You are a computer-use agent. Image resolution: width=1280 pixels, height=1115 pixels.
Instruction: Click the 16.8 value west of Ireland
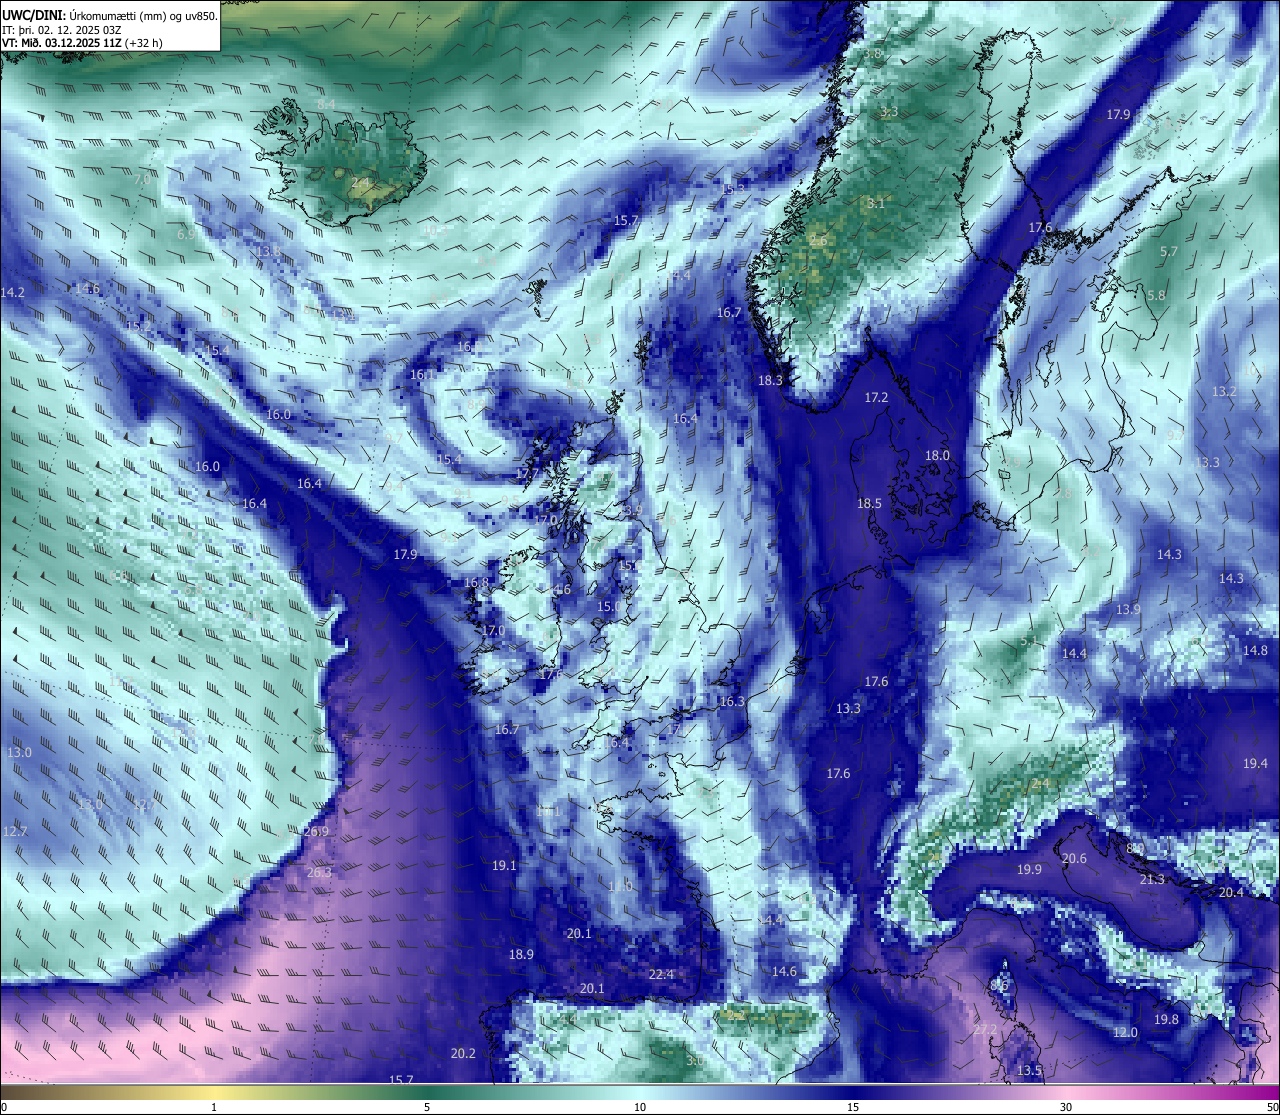click(x=476, y=583)
